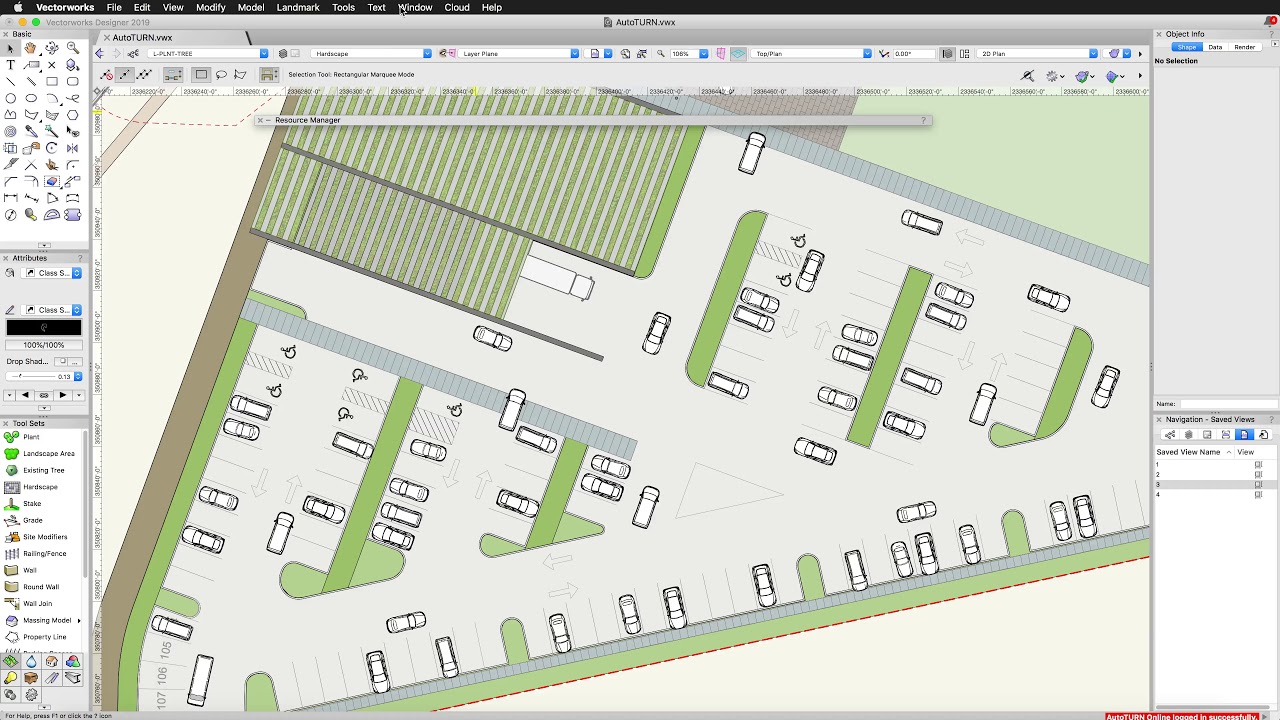Select the Line tool
Screen dimensions: 1280x720
(x=10, y=82)
